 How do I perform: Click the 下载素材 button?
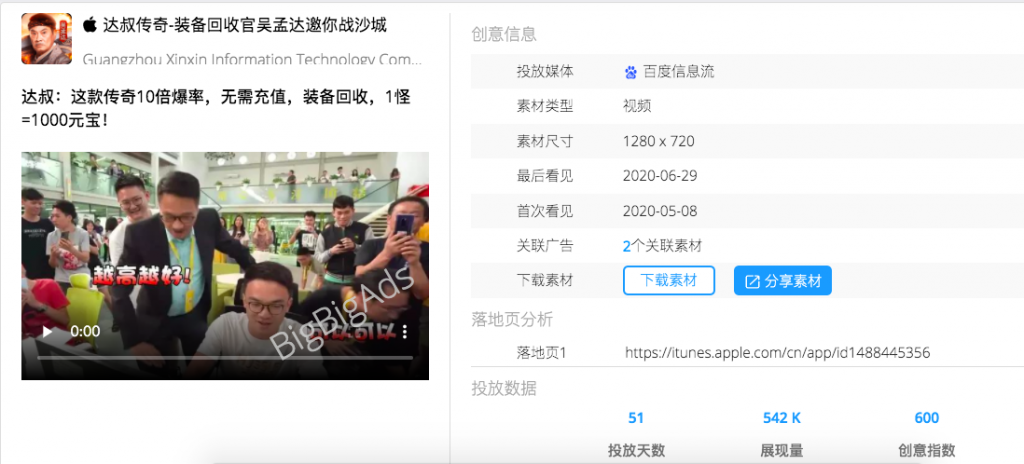tap(669, 280)
